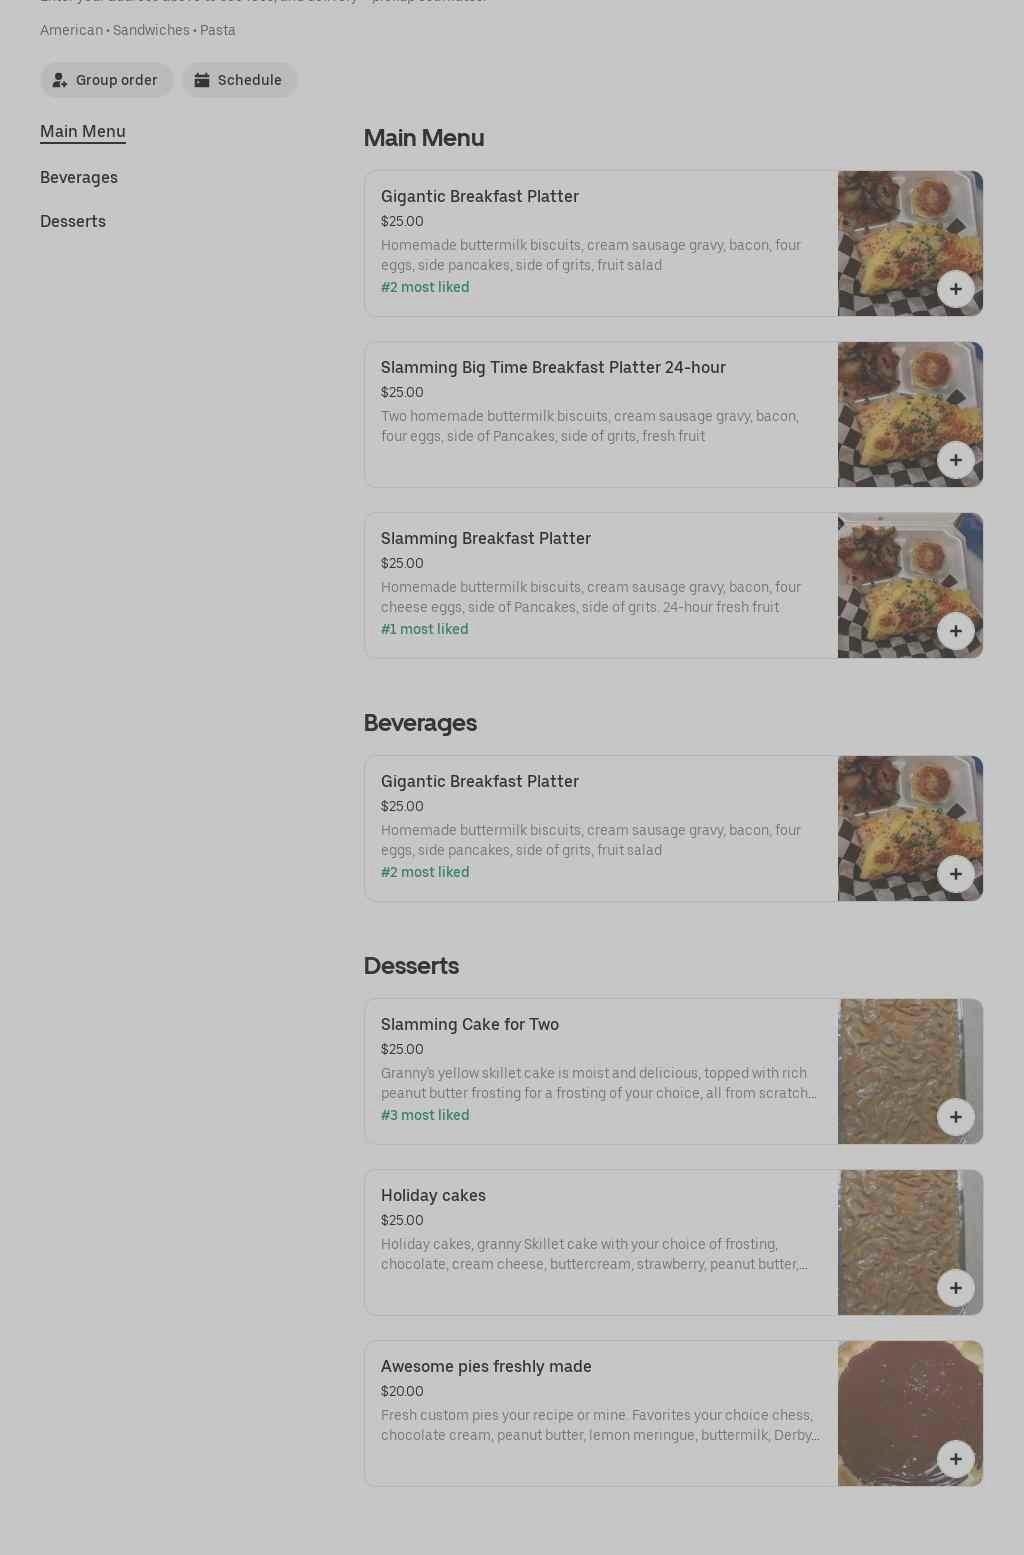Add Slamming Big Time Breakfast Platter

[x=955, y=460]
